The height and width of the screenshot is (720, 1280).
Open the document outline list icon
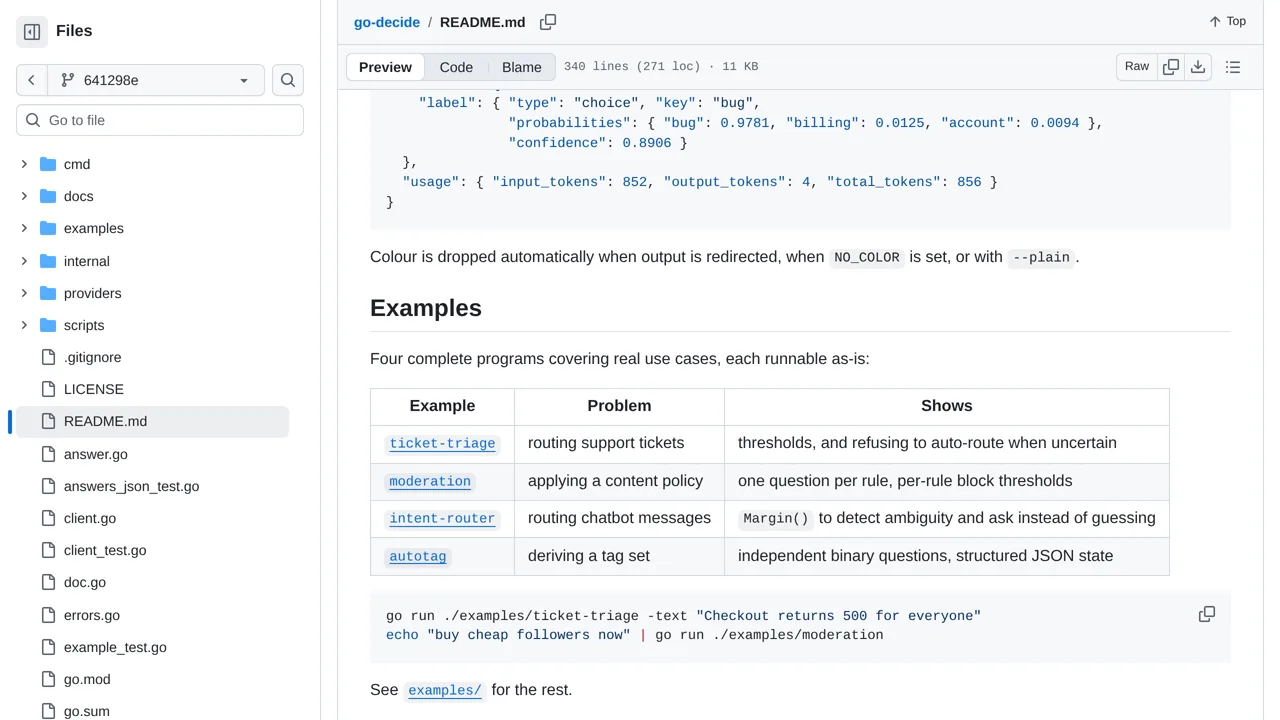[x=1233, y=67]
